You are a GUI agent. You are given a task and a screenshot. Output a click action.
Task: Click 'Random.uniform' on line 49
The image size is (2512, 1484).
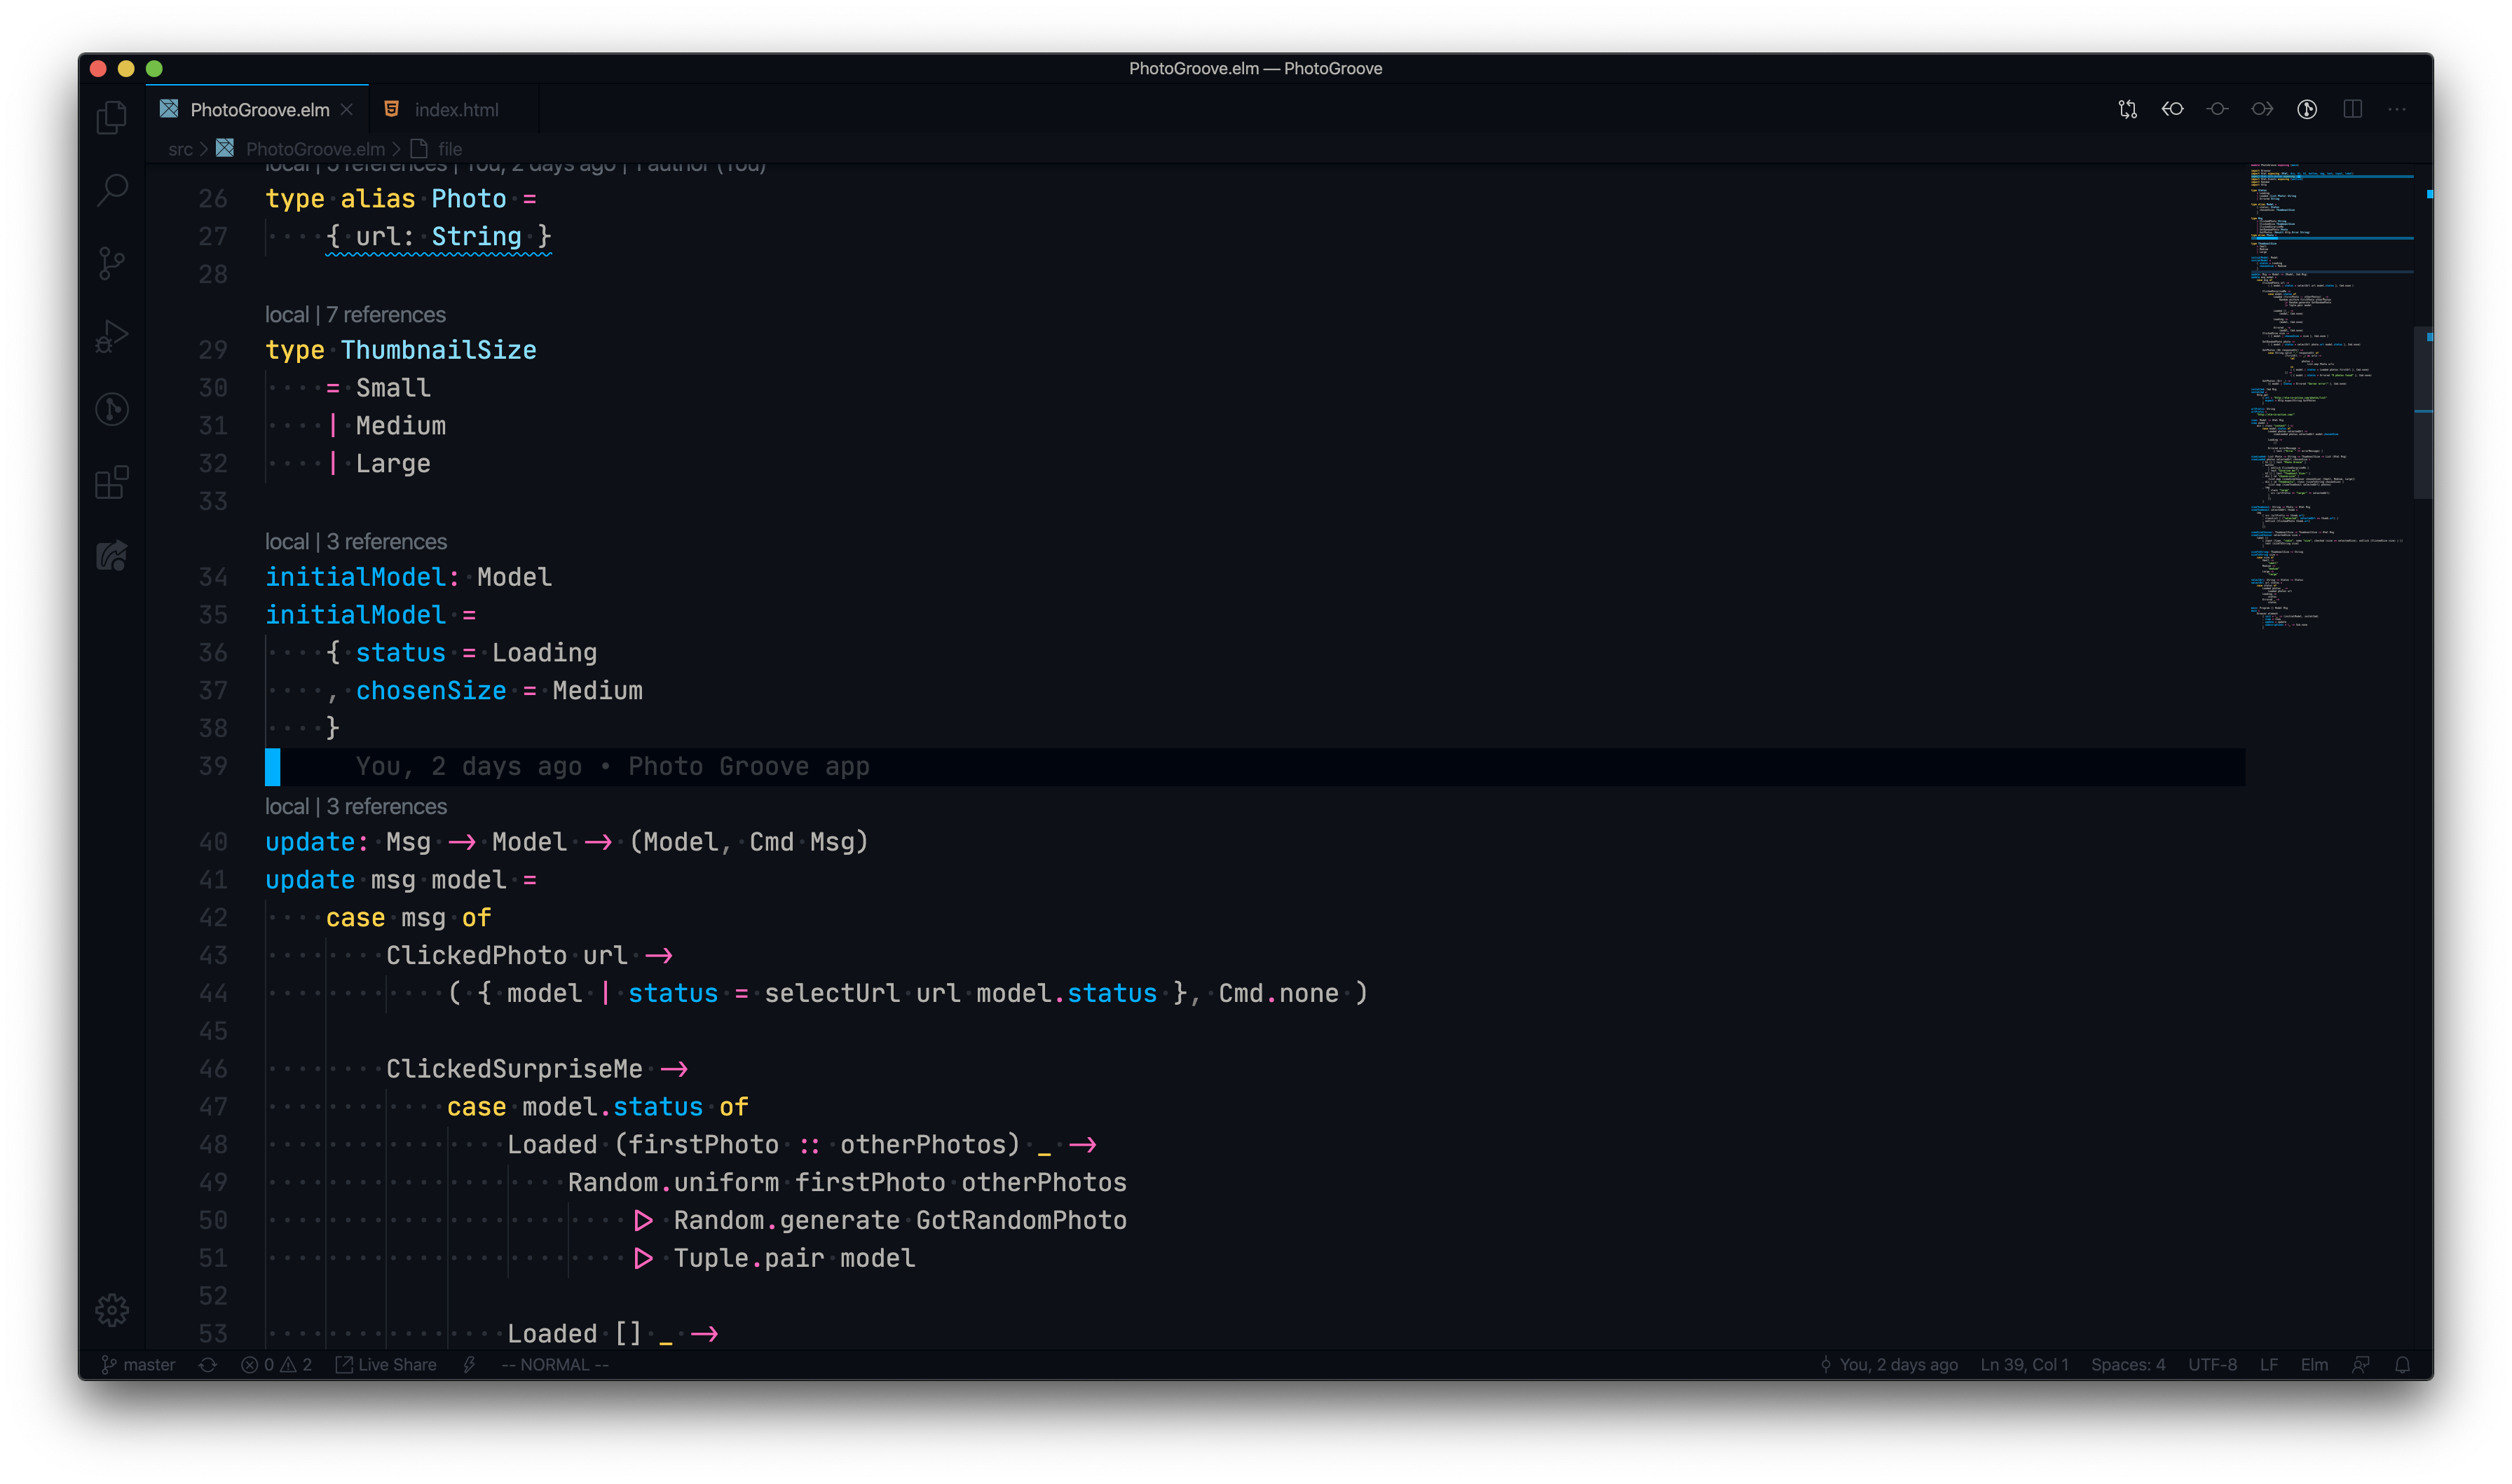tap(673, 1183)
